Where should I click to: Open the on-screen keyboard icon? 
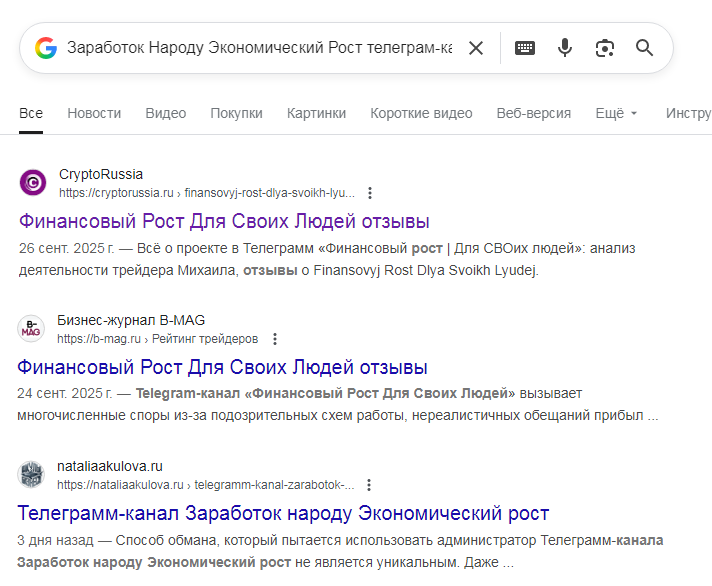[525, 48]
